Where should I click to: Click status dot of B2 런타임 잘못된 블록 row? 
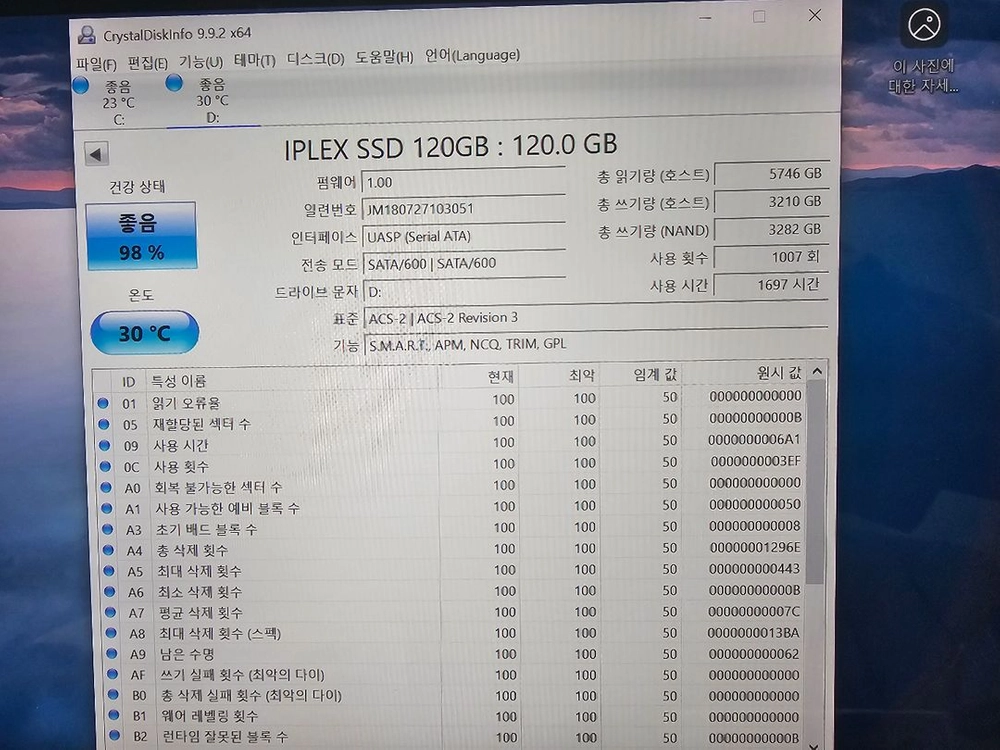coord(115,735)
